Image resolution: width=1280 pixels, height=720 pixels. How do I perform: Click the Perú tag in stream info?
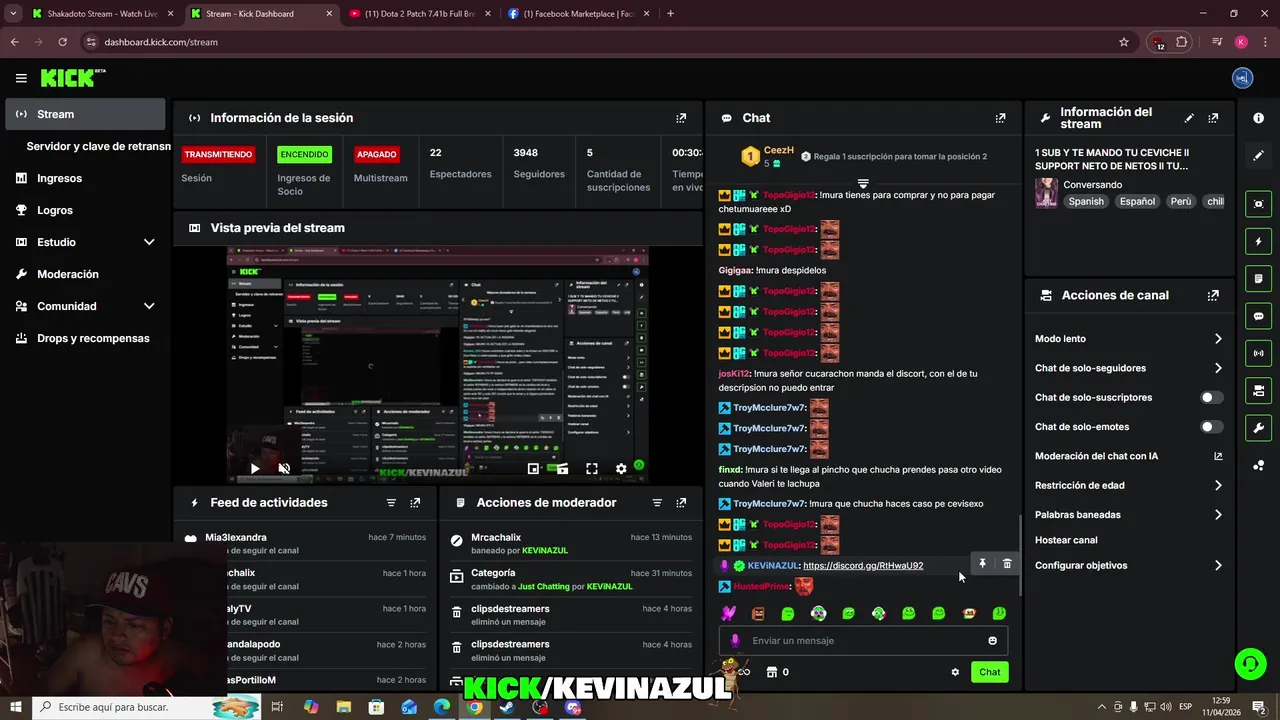pos(1181,201)
